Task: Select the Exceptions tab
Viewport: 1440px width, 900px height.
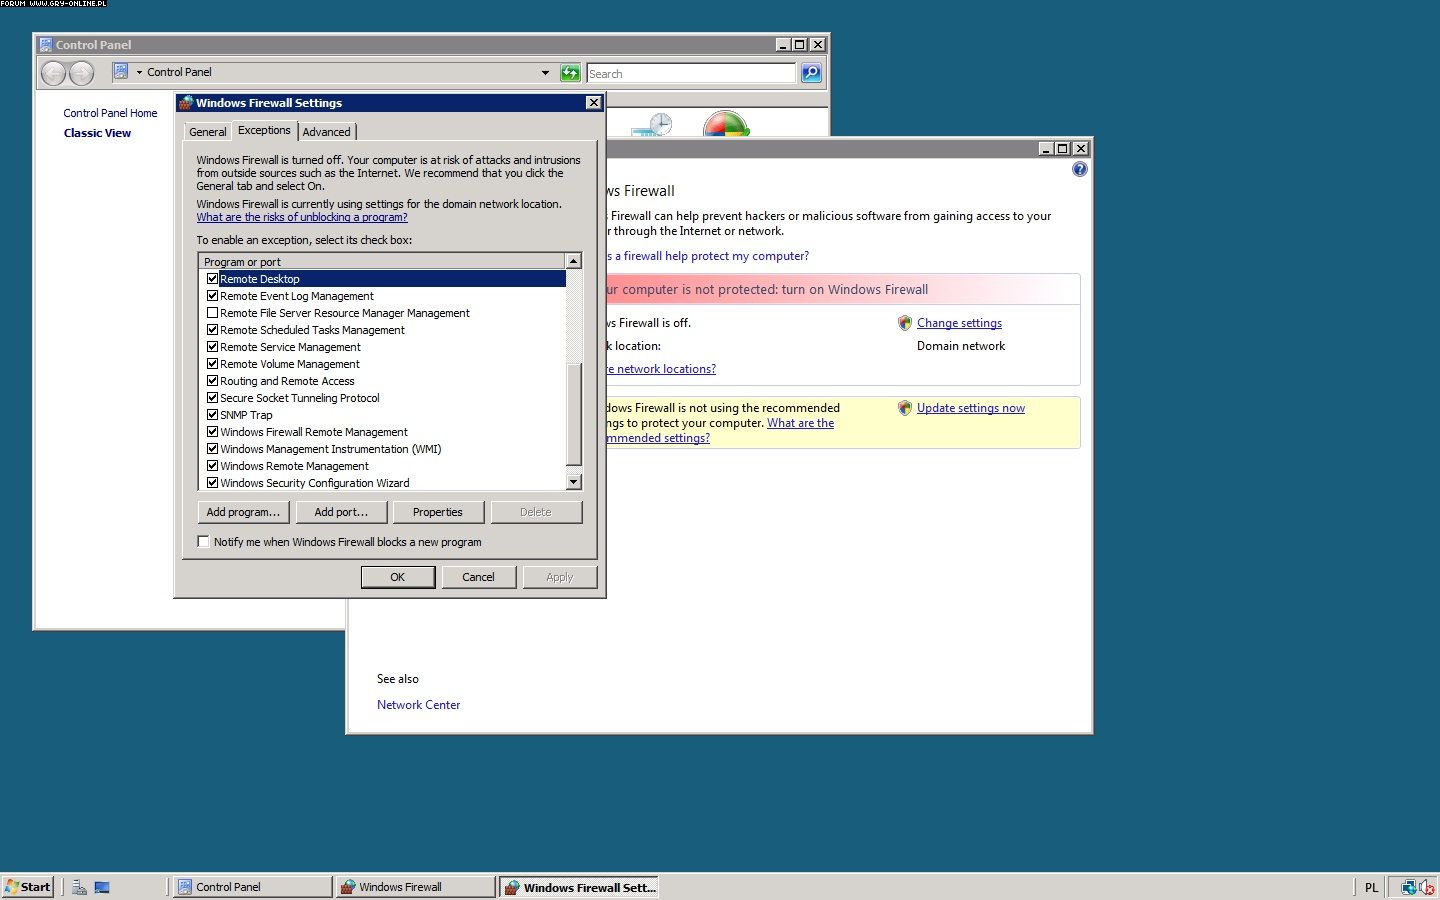Action: click(x=264, y=130)
